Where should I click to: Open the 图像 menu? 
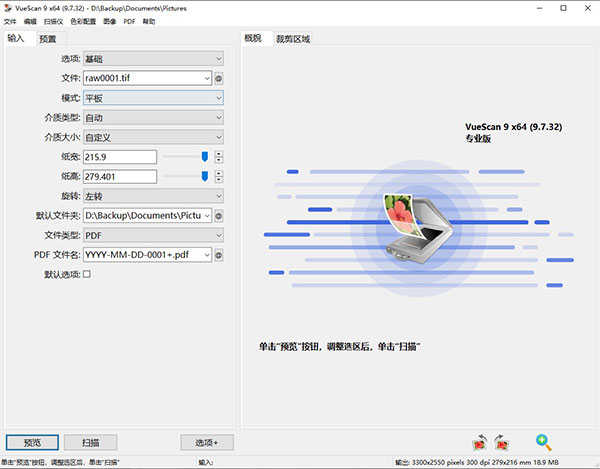(x=109, y=21)
